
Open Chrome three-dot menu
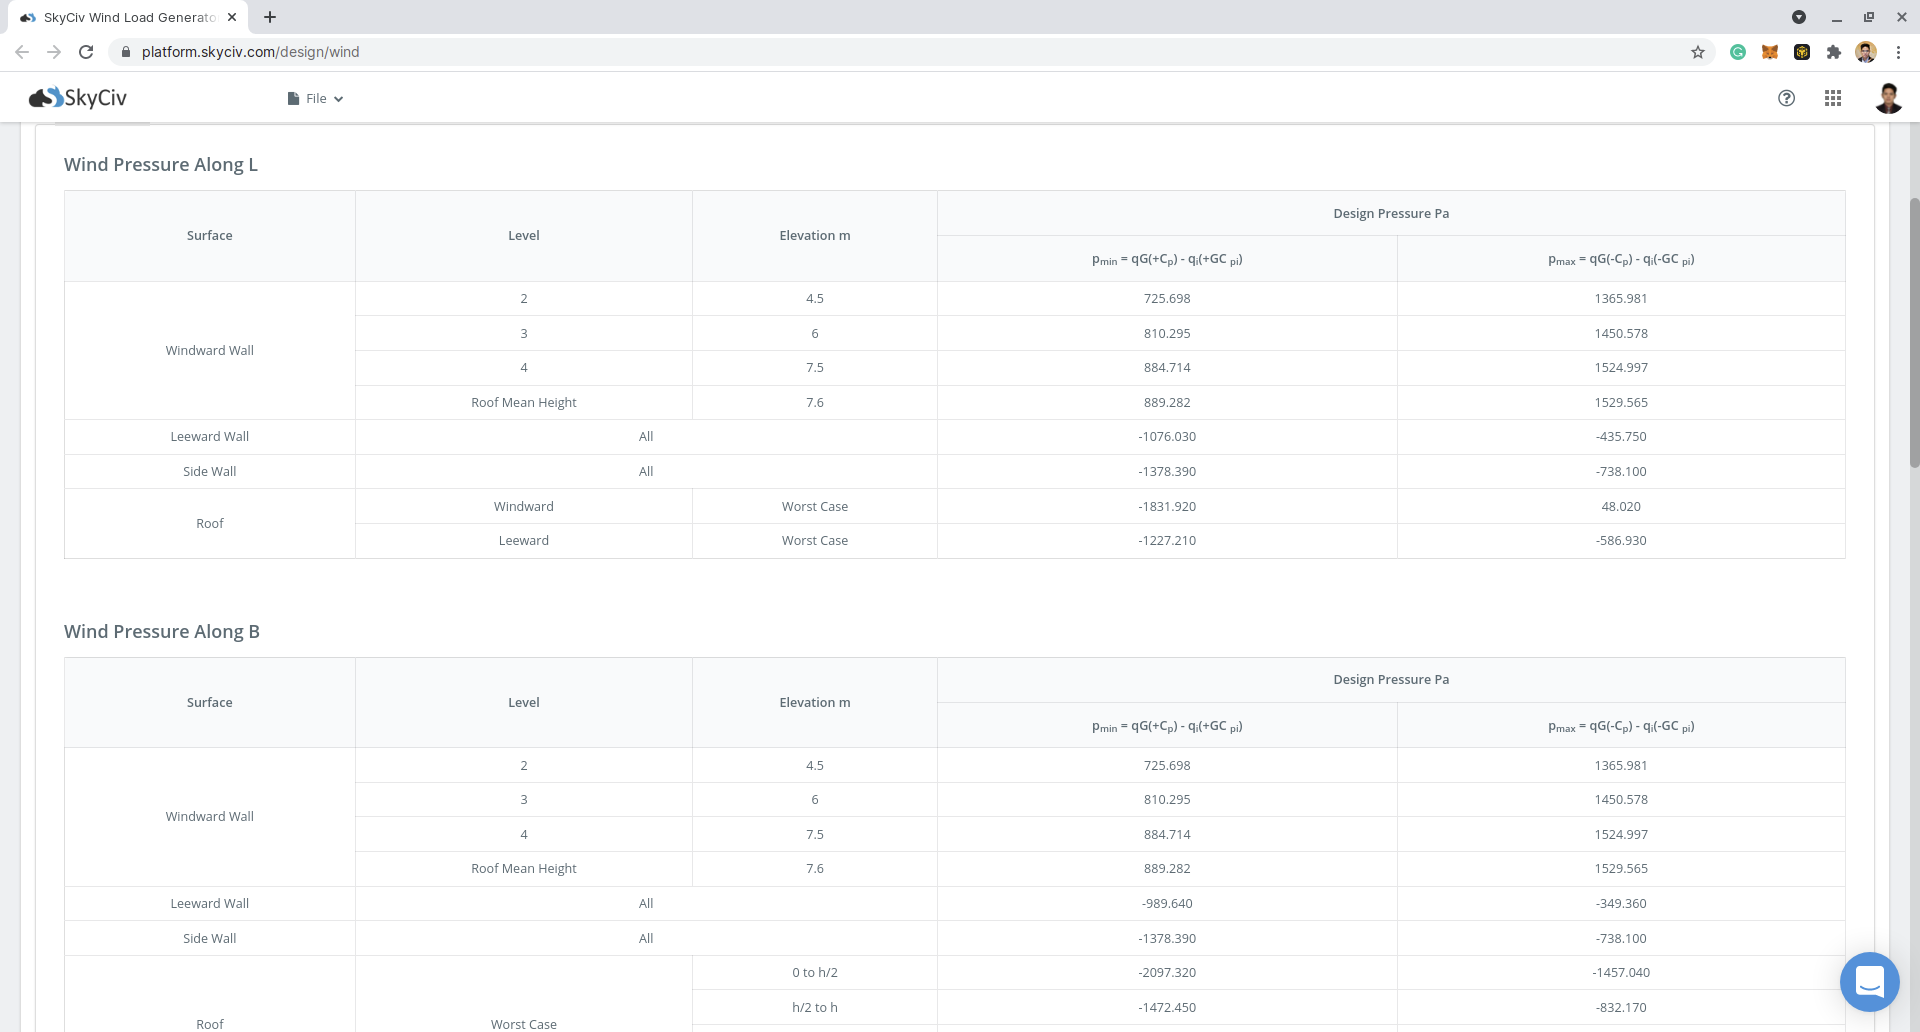click(1898, 52)
